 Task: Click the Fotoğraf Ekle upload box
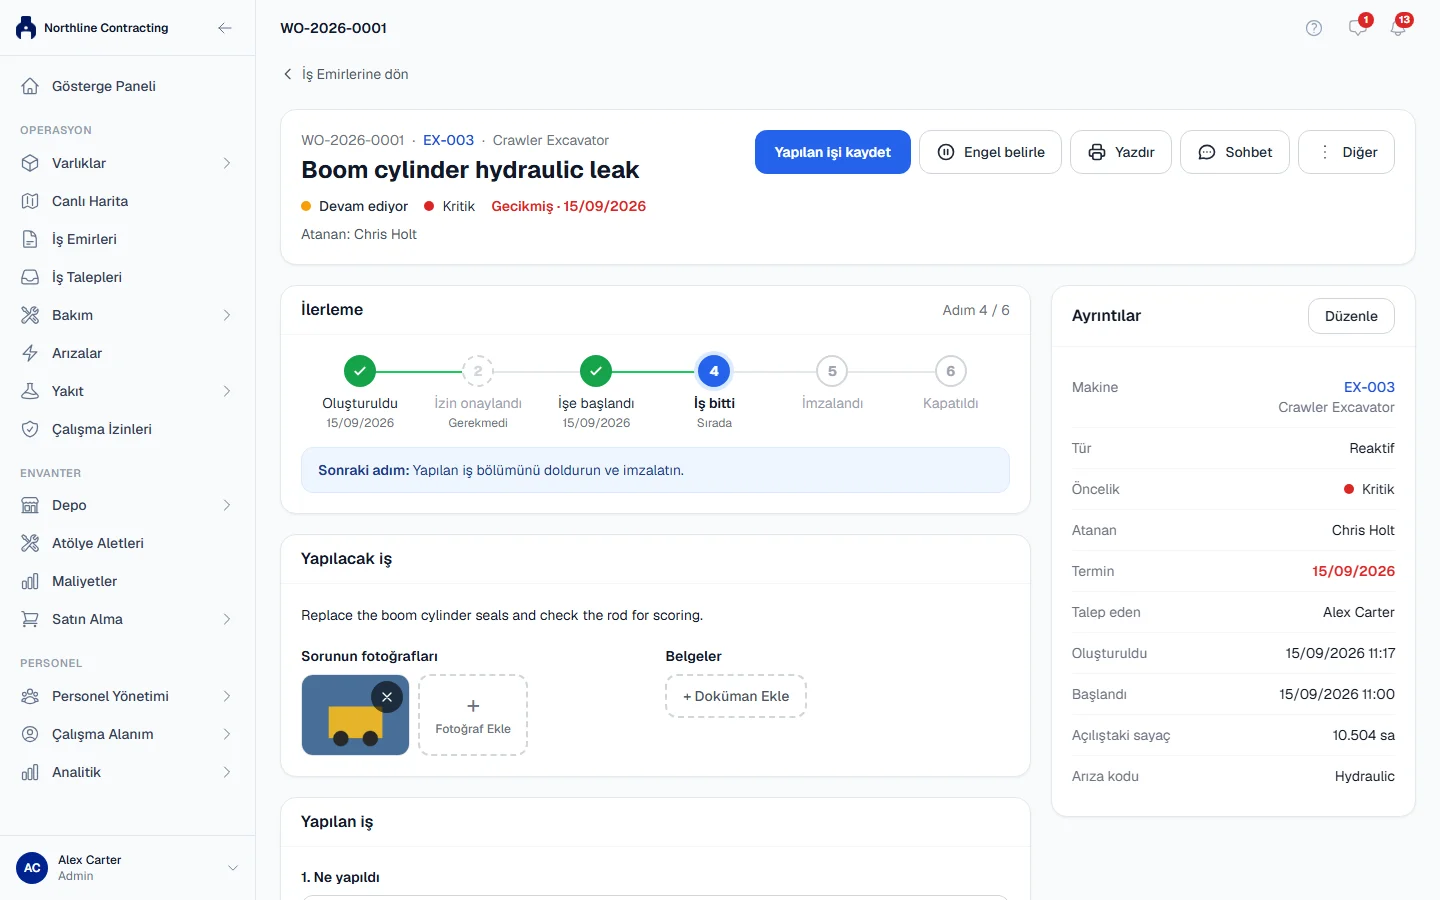click(x=473, y=715)
